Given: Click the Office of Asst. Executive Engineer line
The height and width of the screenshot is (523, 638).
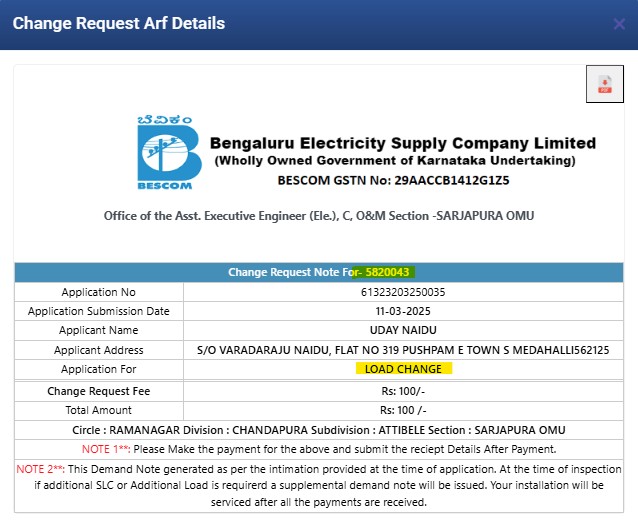Looking at the screenshot, I should tap(319, 216).
